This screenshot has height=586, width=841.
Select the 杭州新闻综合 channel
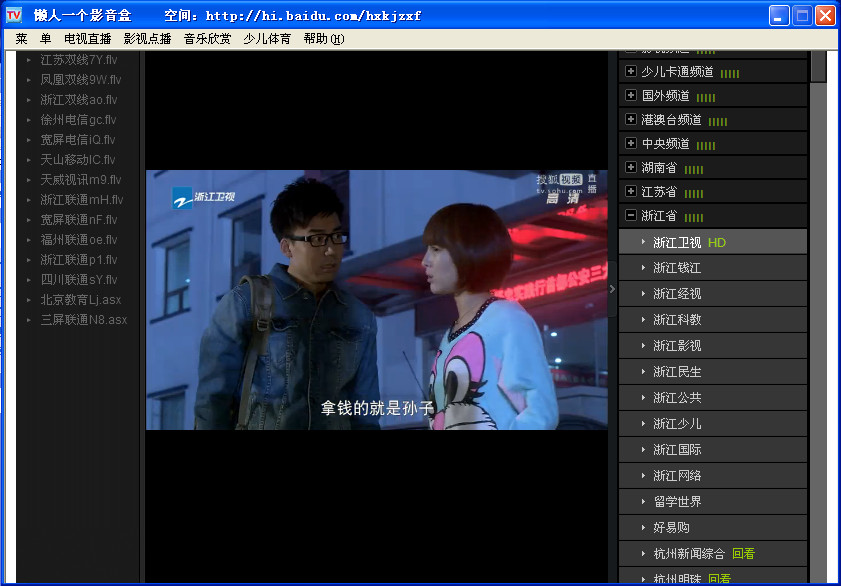(x=713, y=554)
